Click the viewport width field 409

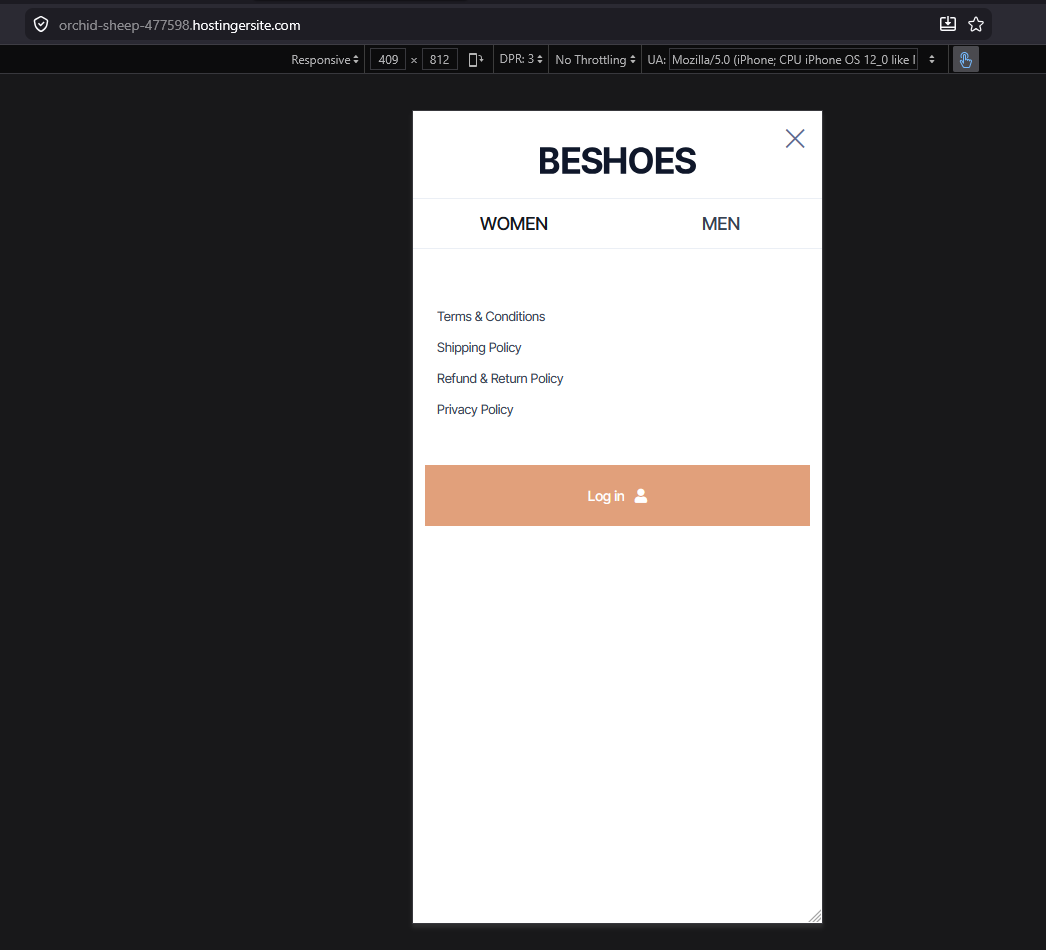coord(388,60)
